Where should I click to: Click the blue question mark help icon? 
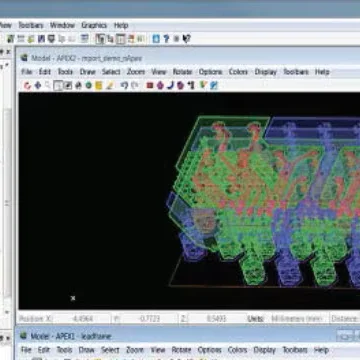[x=166, y=39]
